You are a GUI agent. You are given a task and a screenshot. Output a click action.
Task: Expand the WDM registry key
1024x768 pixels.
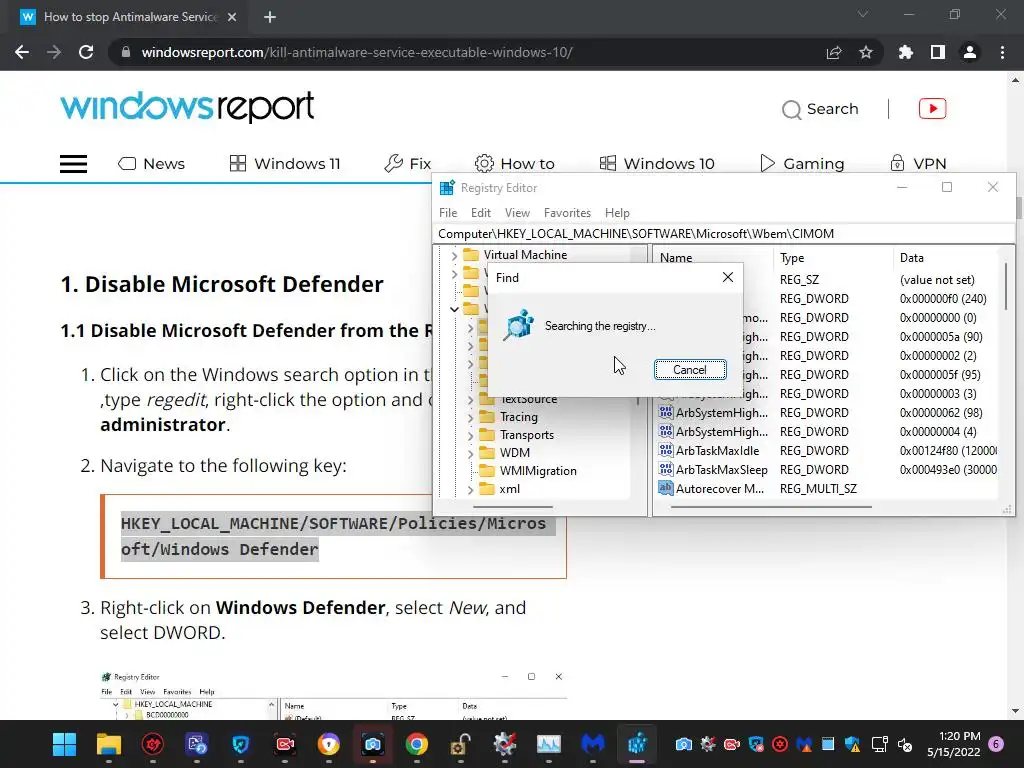(470, 453)
